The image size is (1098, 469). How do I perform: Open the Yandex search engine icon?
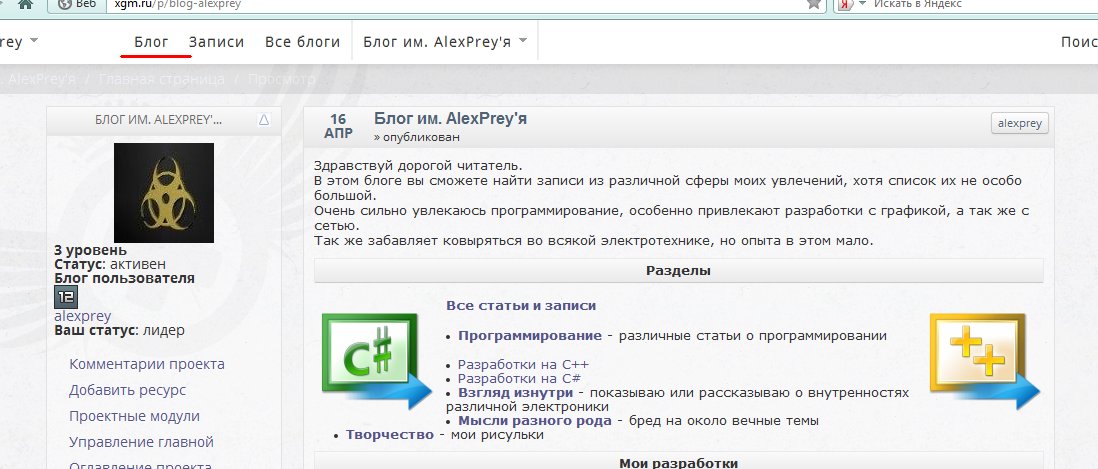[x=846, y=4]
